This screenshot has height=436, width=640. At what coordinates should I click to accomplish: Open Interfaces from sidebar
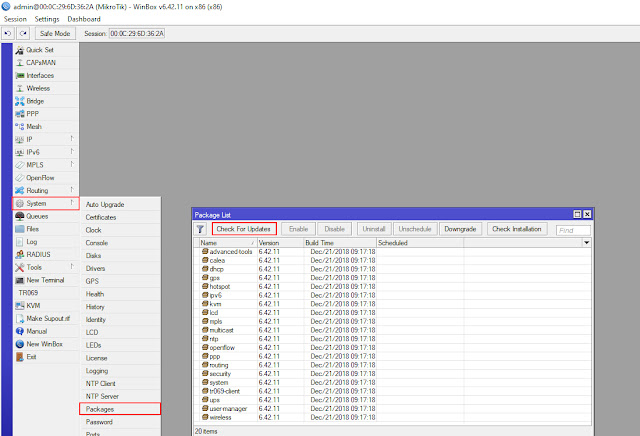(46, 76)
